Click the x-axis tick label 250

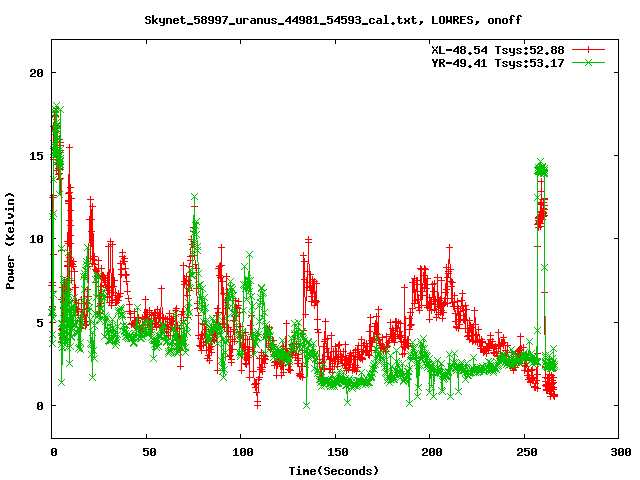[527, 452]
